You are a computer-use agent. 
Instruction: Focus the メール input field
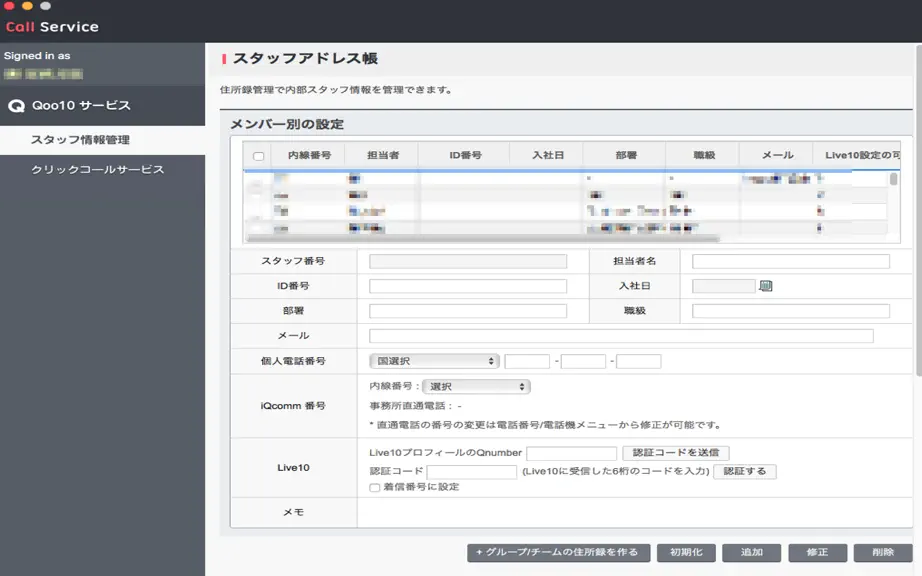click(x=622, y=336)
